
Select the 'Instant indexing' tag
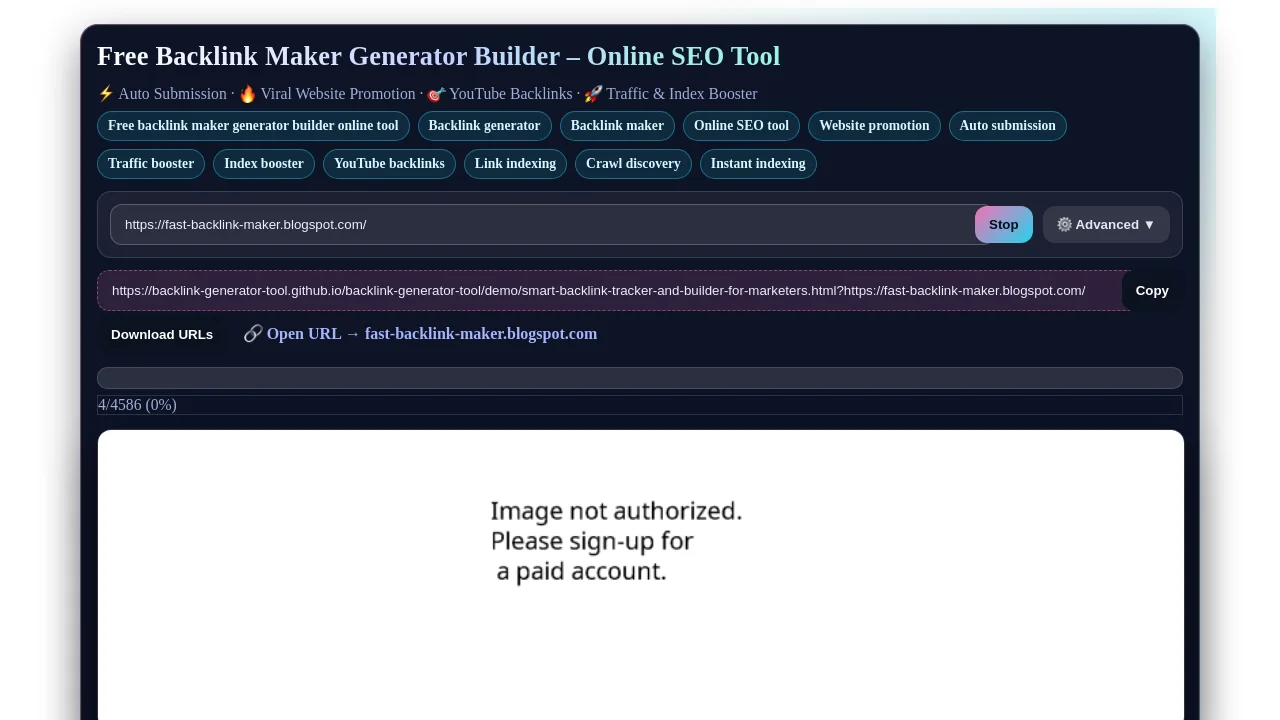tap(758, 164)
